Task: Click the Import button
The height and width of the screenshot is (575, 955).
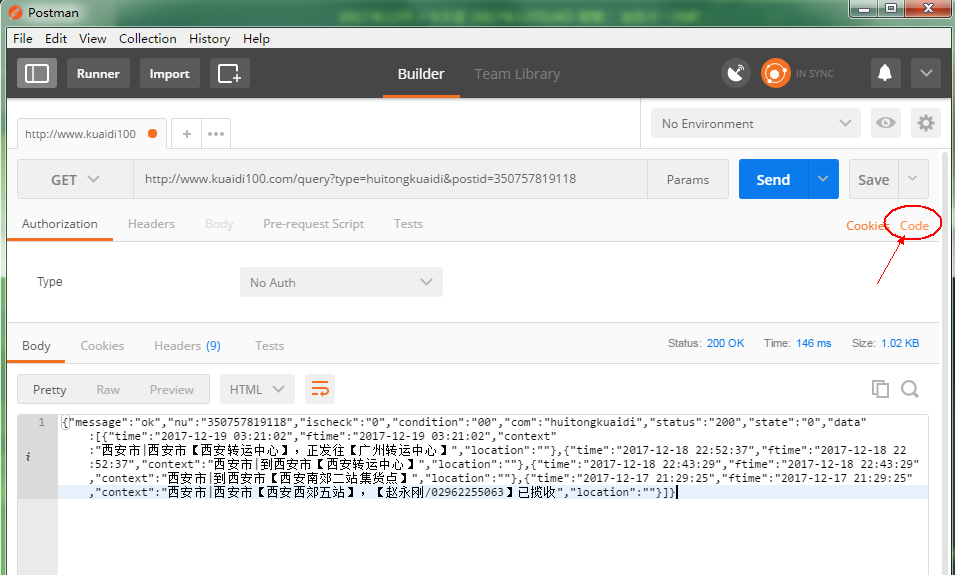Action: [x=169, y=74]
